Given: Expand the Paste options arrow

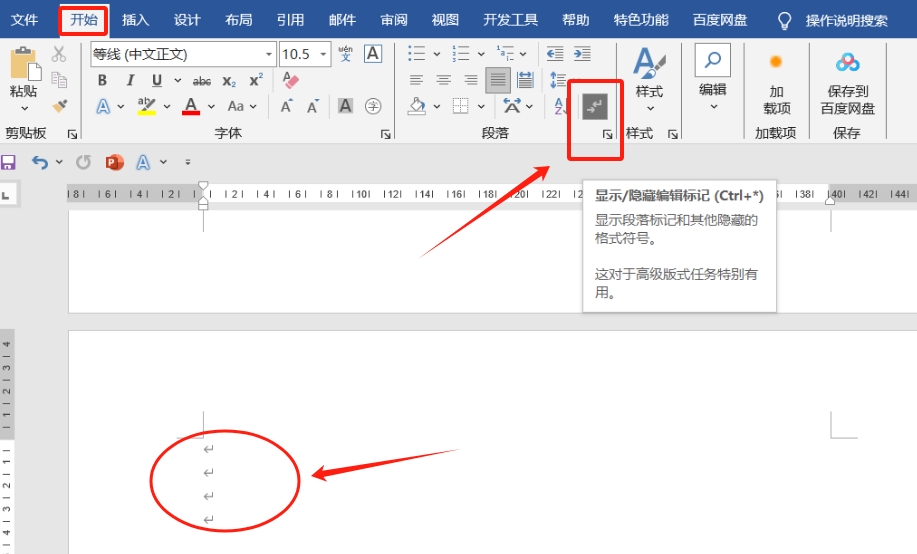Looking at the screenshot, I should [x=25, y=108].
